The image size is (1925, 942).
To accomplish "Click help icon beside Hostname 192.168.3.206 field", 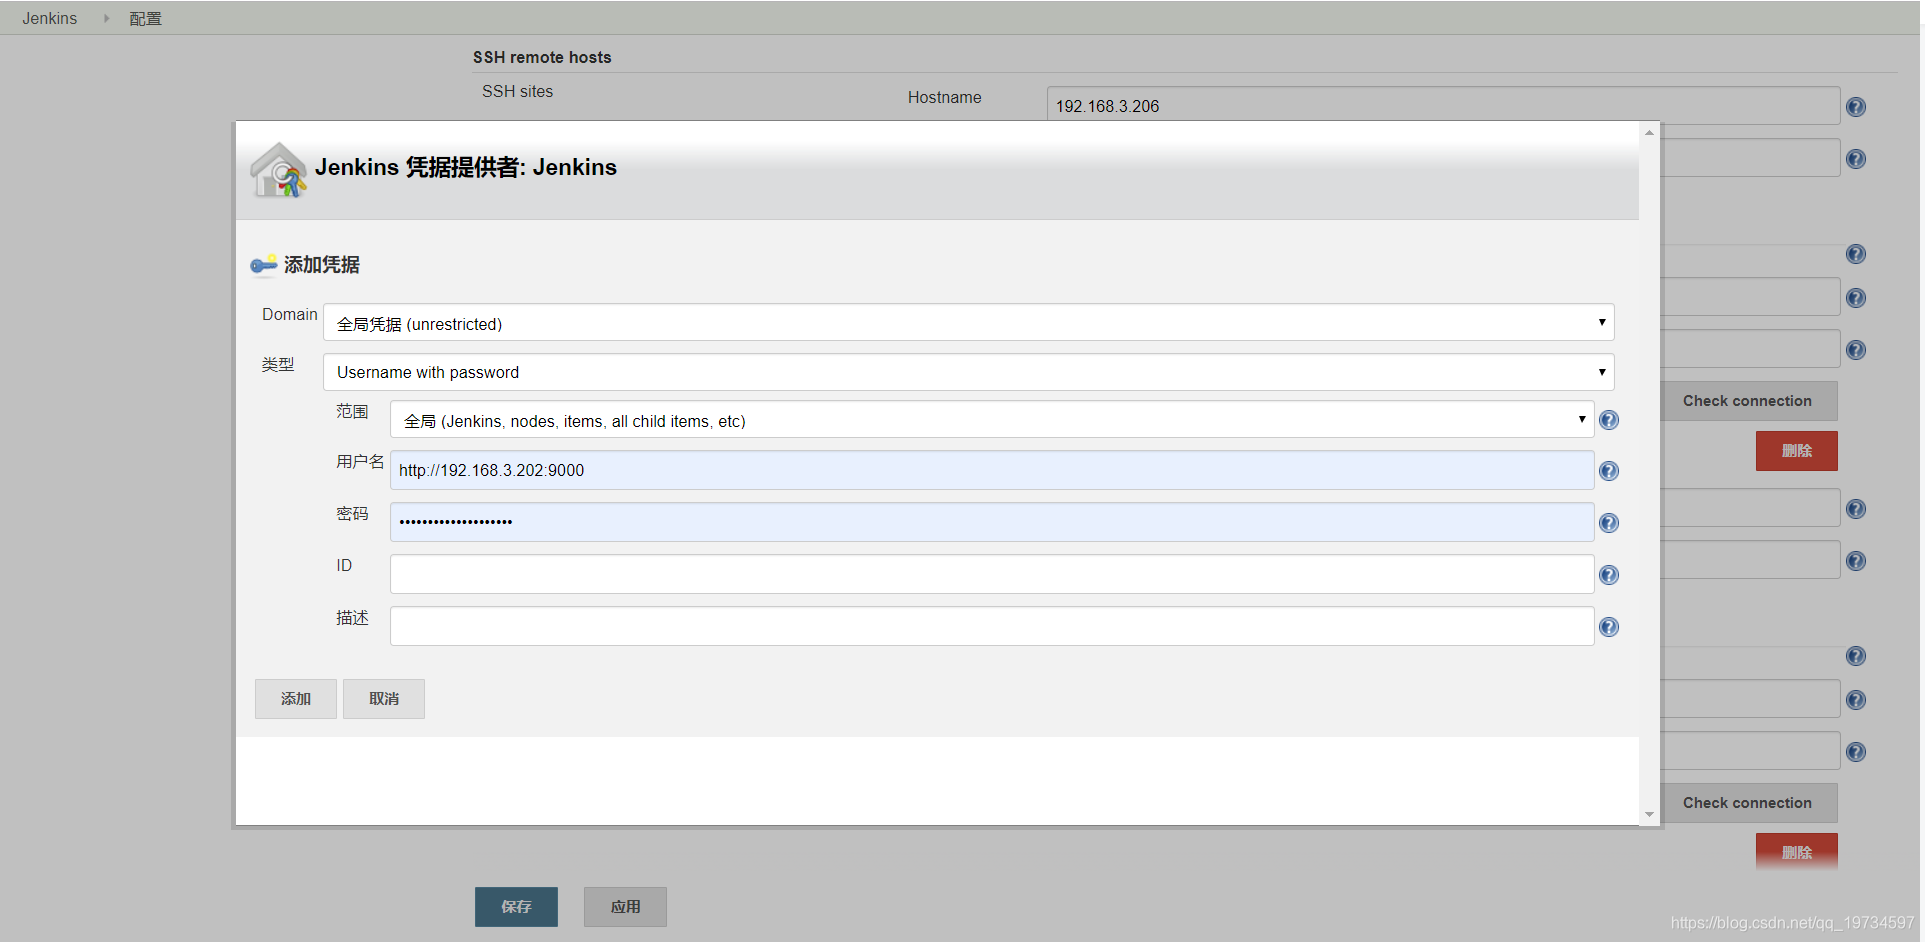I will click(1856, 107).
